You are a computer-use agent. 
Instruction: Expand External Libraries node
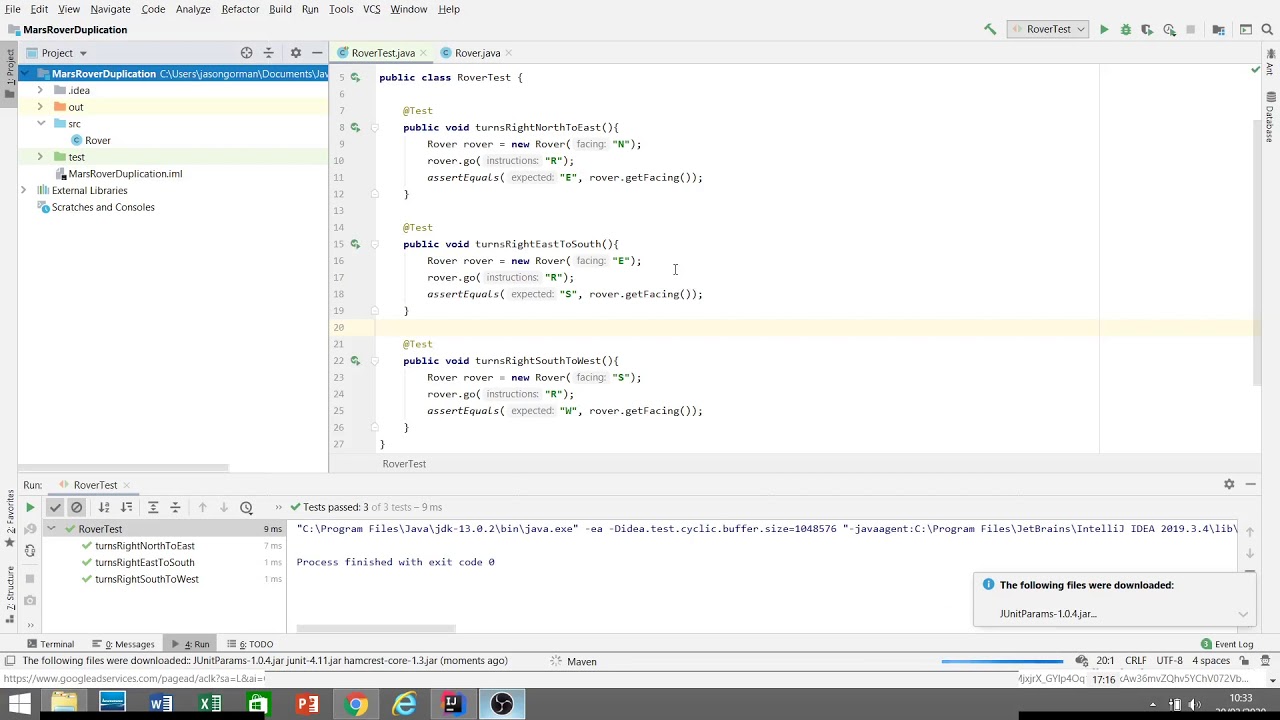pyautogui.click(x=23, y=190)
